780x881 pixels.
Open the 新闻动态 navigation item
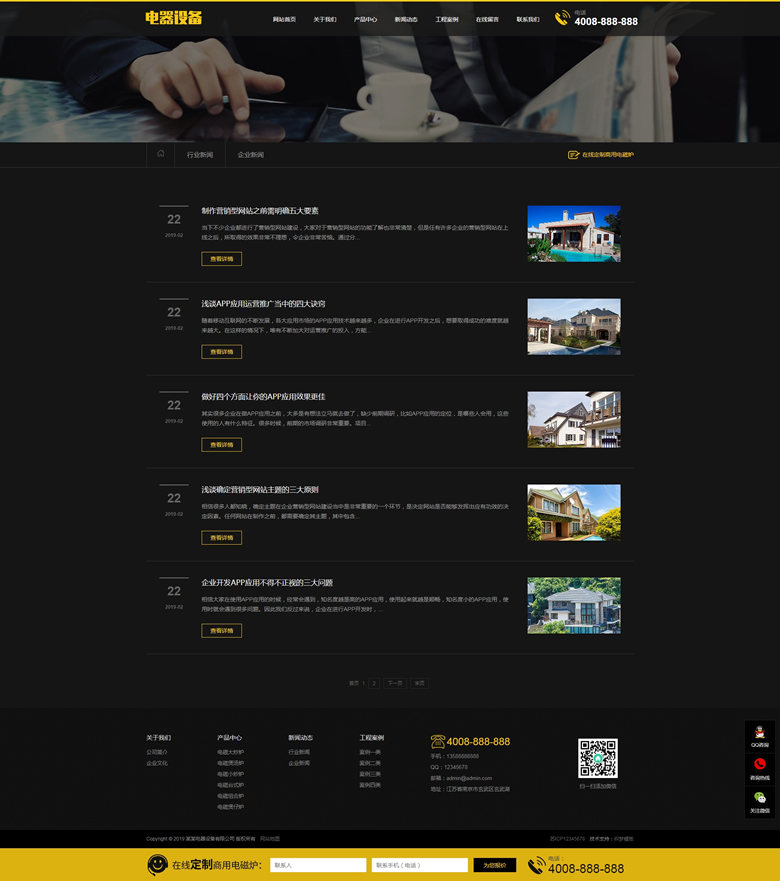[x=406, y=19]
